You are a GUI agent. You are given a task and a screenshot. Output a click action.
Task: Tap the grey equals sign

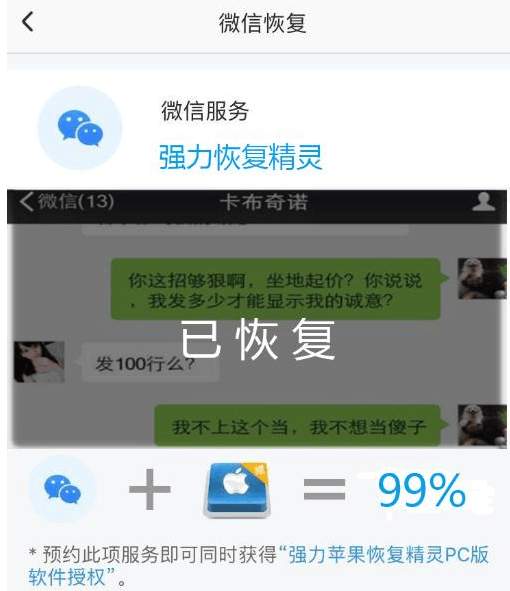[325, 489]
